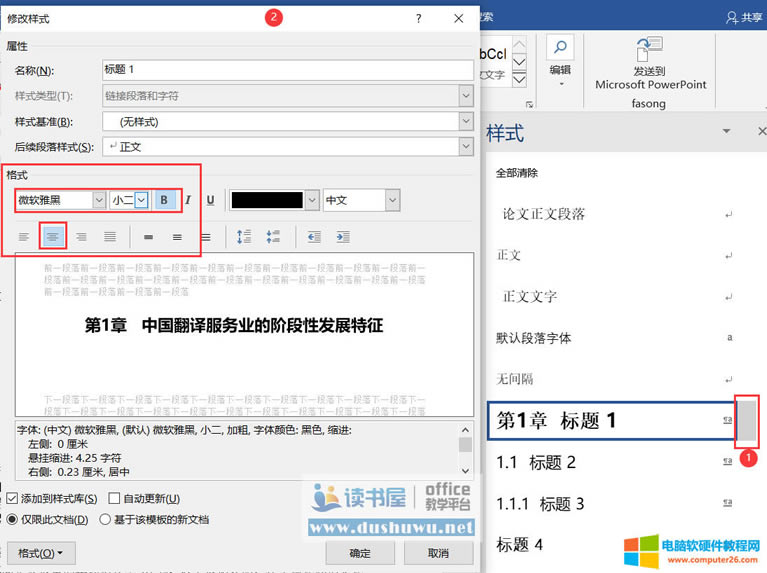Select the center alignment icon

coord(52,237)
